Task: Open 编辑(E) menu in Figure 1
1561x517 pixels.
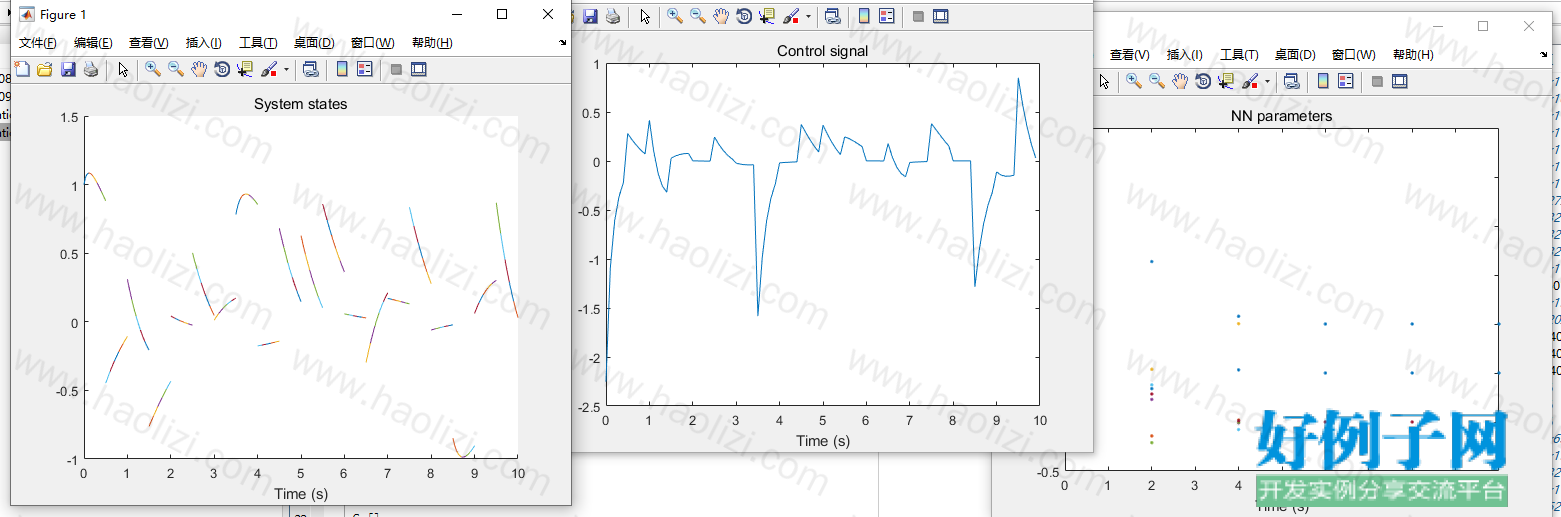Action: 93,43
